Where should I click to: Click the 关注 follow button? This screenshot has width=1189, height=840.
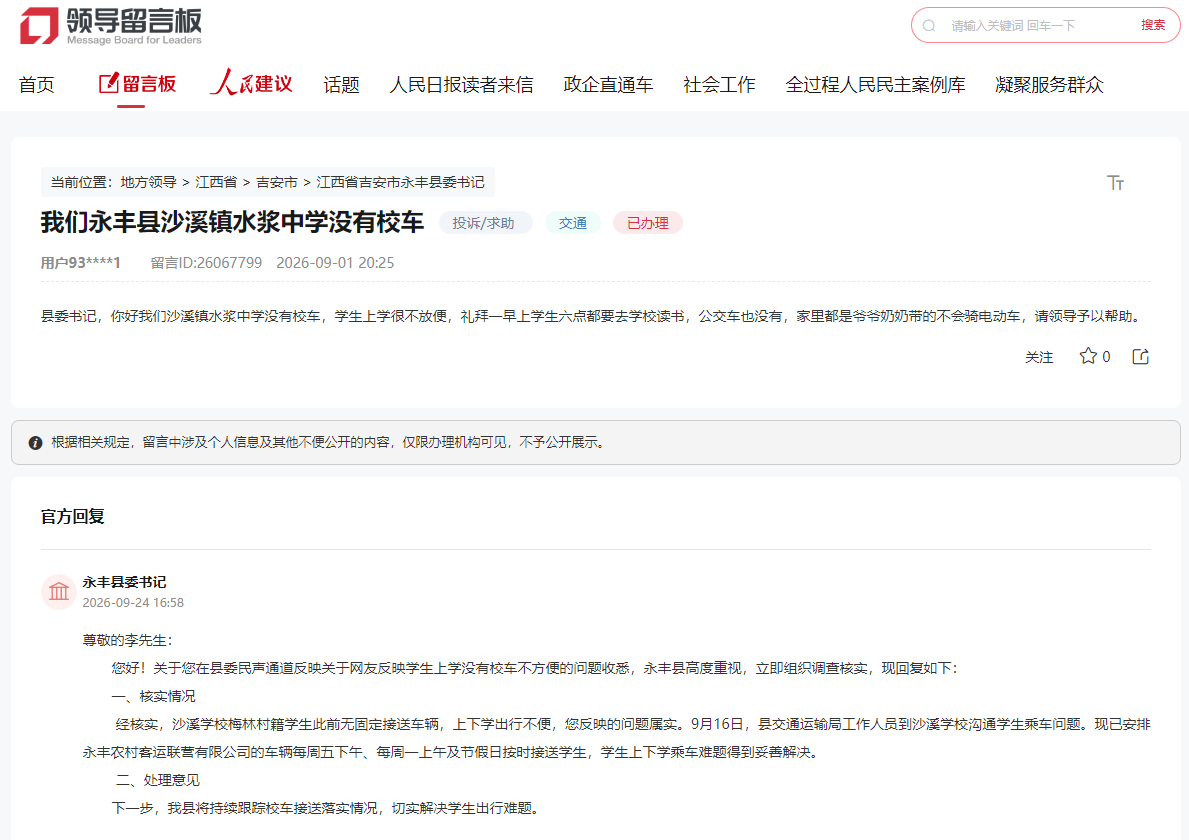tap(1039, 357)
